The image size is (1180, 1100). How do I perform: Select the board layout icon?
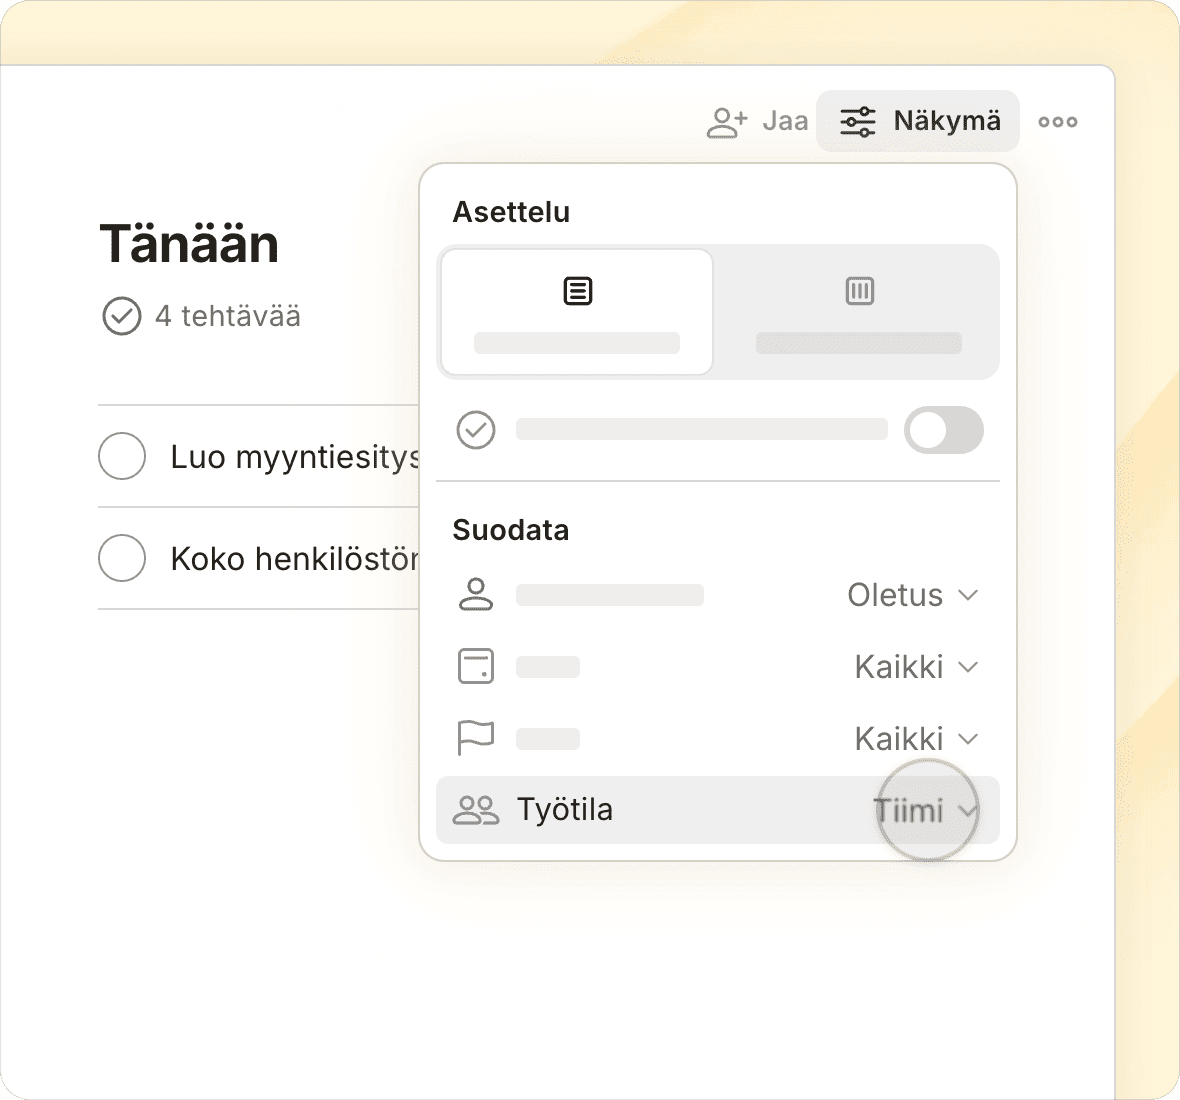pos(859,292)
